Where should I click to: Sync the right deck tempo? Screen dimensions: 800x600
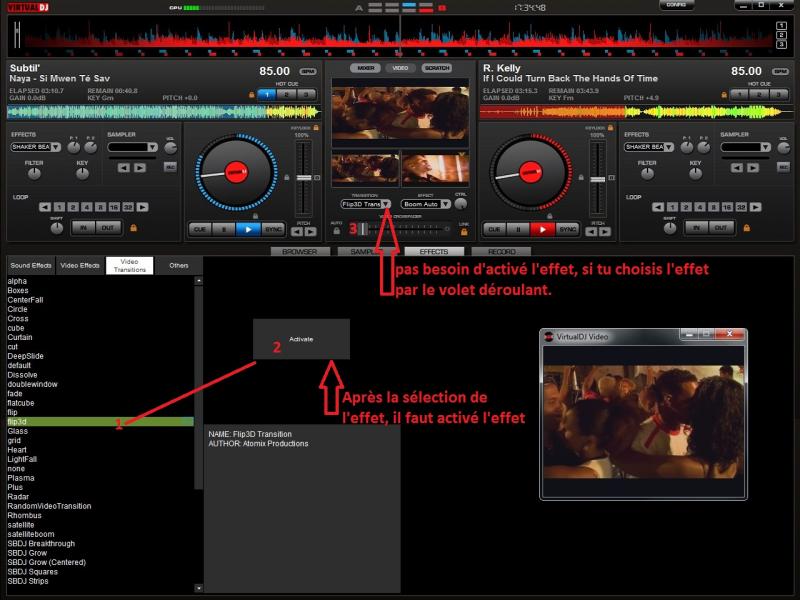coord(567,229)
